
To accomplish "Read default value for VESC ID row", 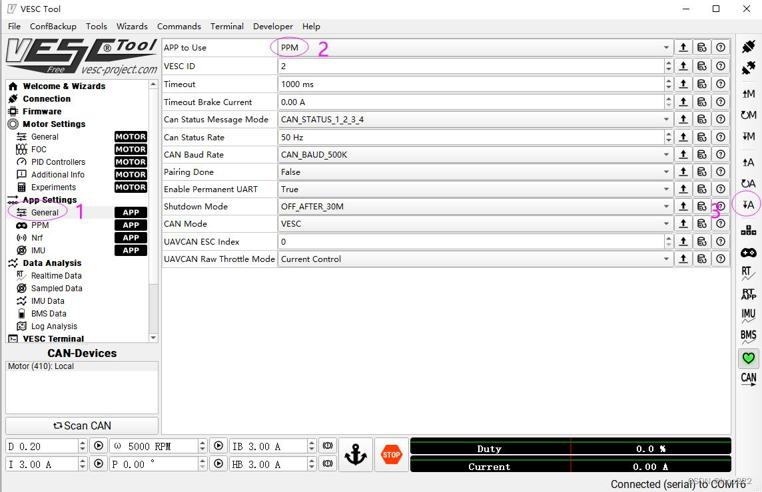I will click(x=702, y=66).
